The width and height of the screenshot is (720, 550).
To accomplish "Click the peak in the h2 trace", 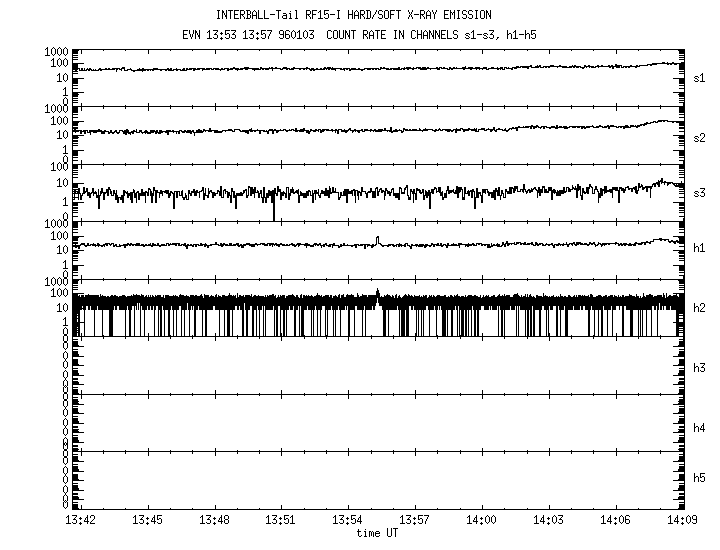I will [378, 291].
